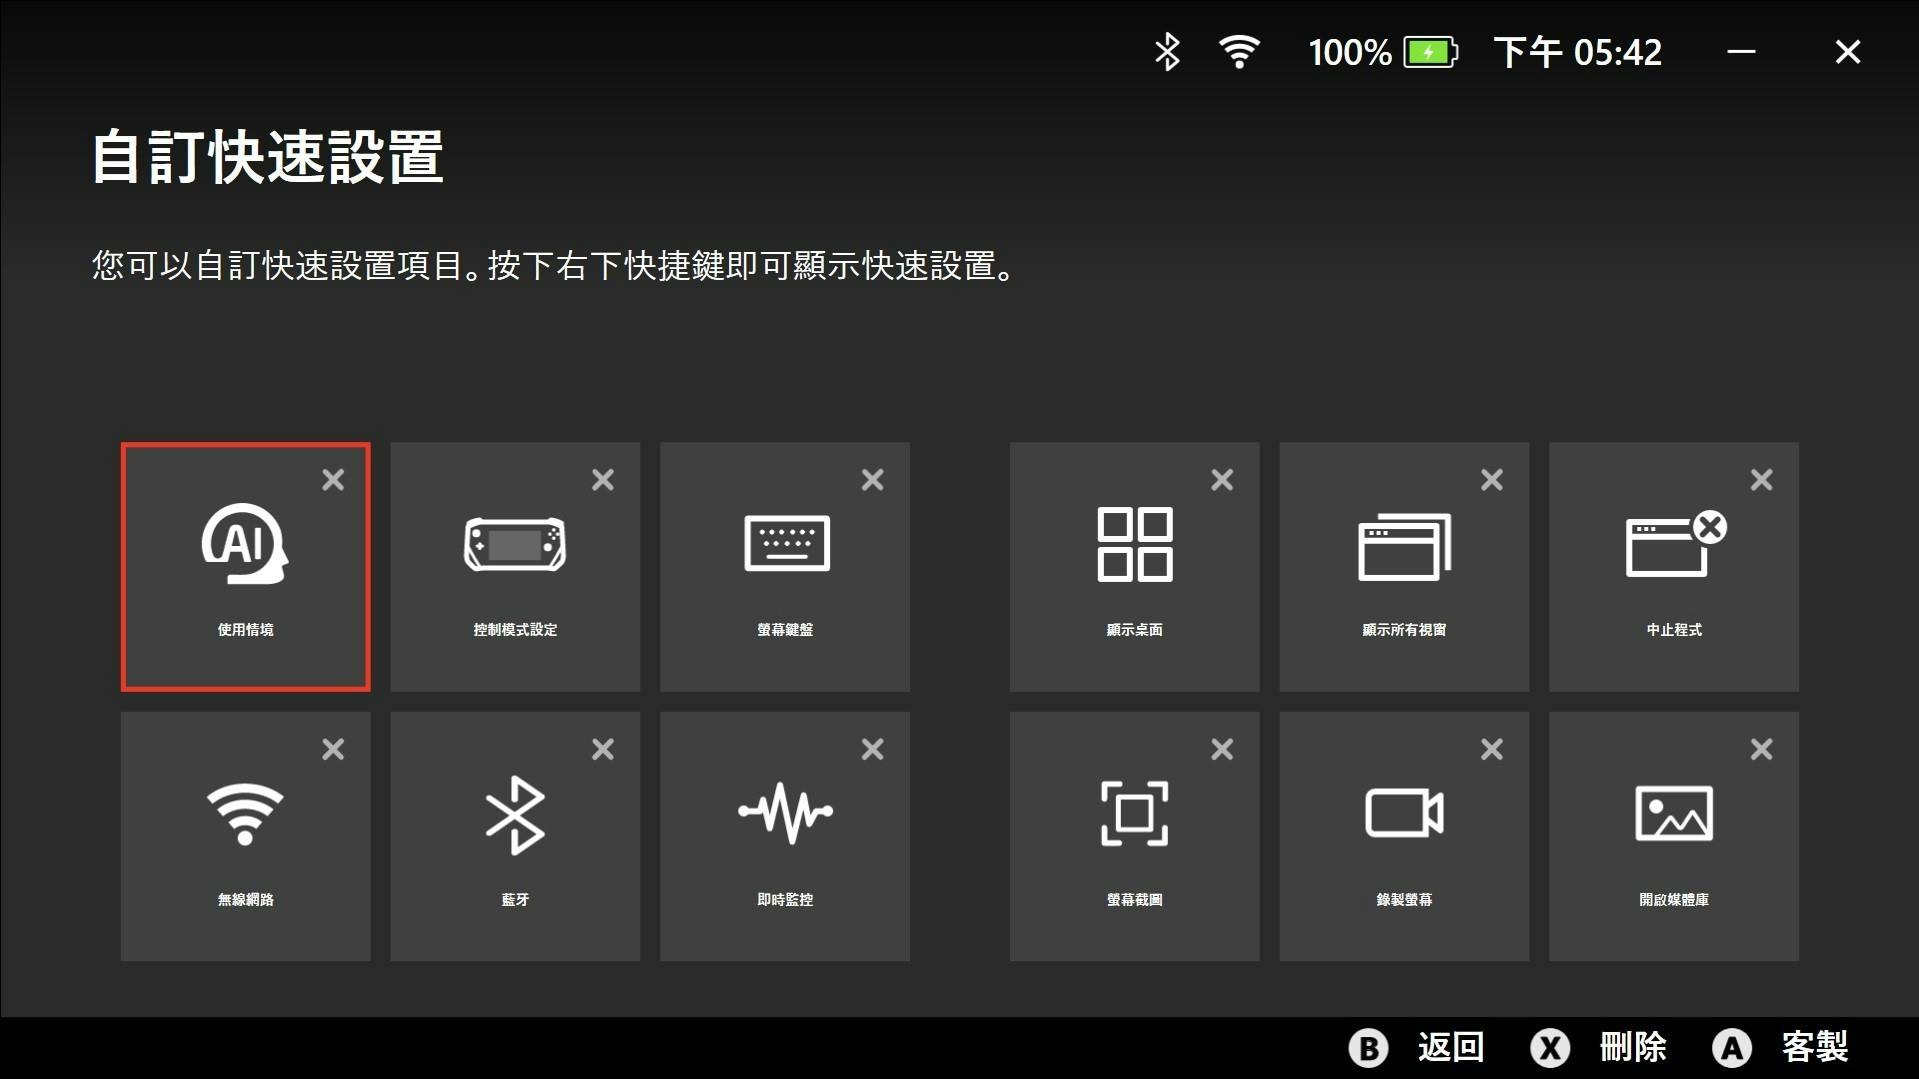This screenshot has width=1919, height=1079.
Task: Click the 開啟媒體庫 tile label
Action: pyautogui.click(x=1674, y=900)
